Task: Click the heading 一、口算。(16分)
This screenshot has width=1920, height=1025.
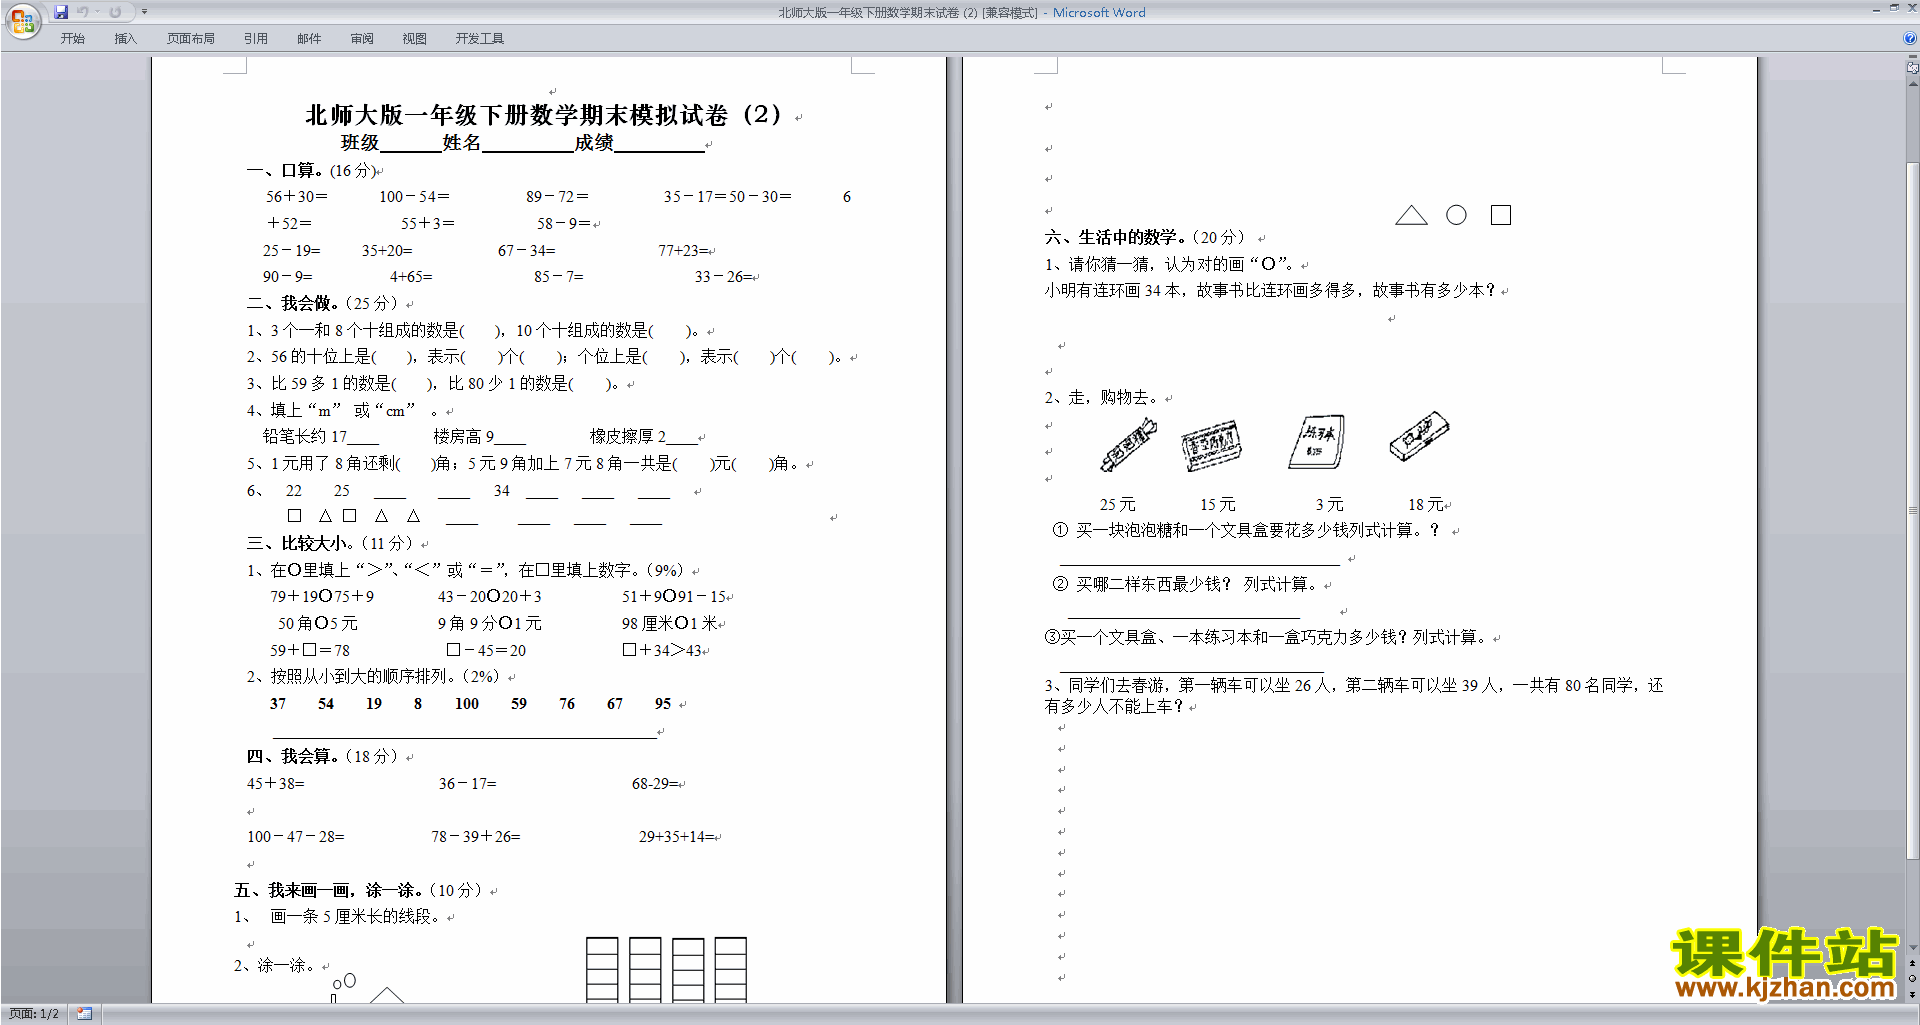Action: [x=311, y=171]
